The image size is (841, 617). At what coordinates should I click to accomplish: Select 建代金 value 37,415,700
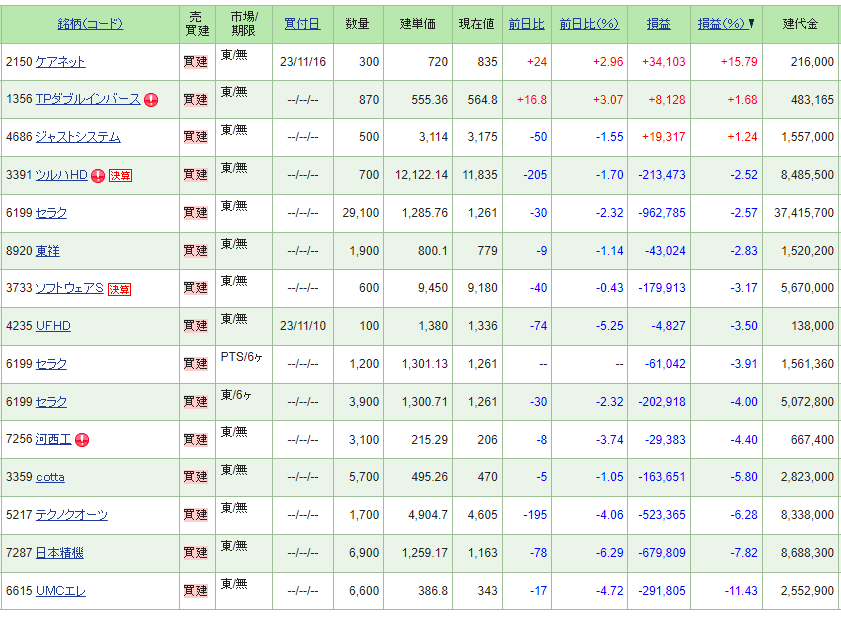tap(803, 213)
